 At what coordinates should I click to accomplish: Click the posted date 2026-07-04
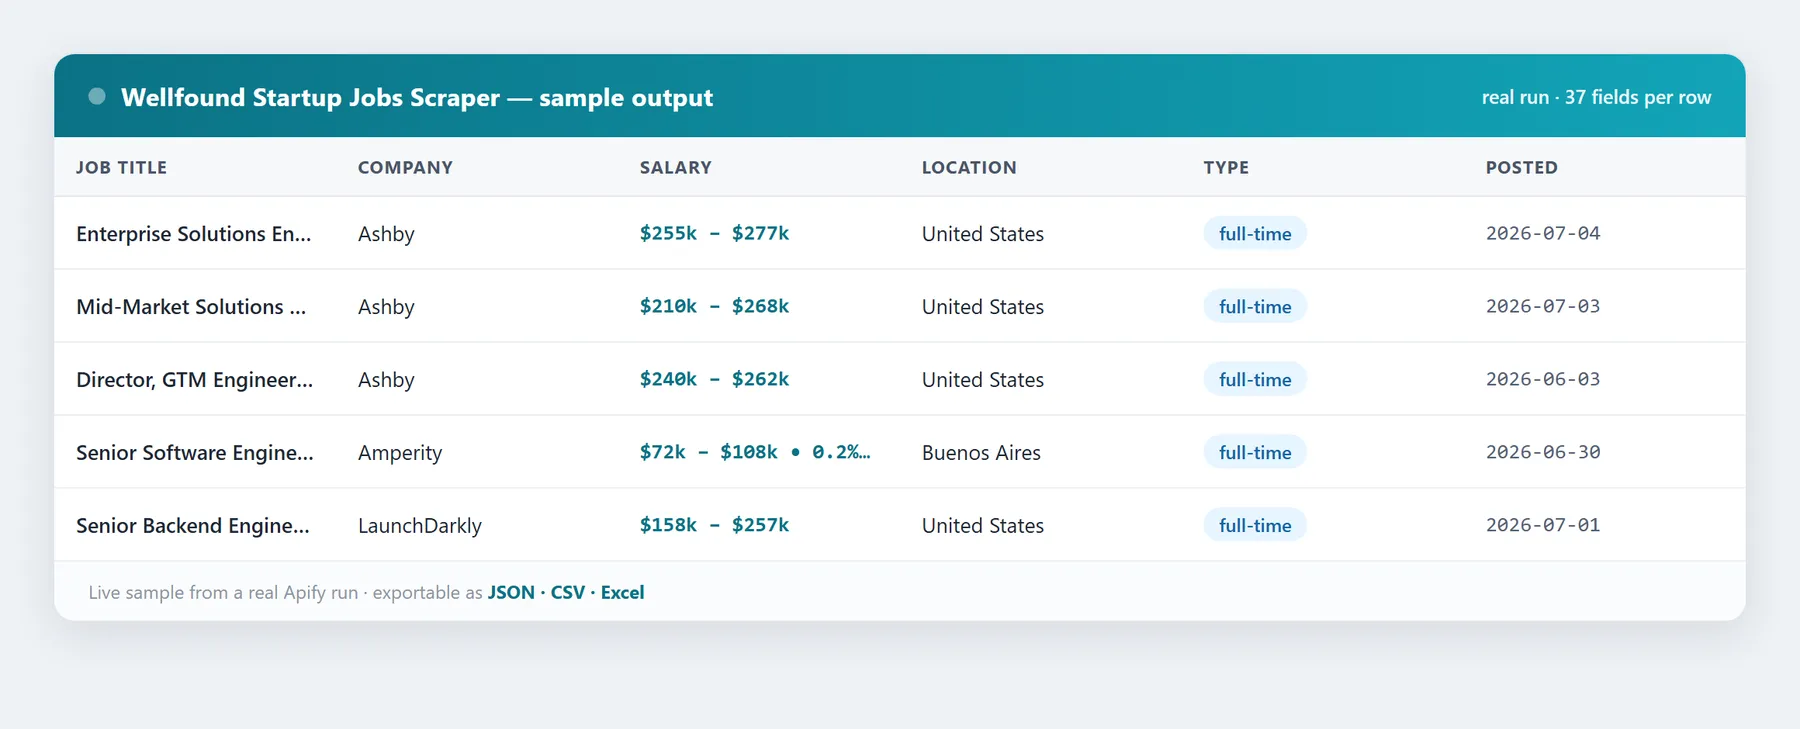pos(1543,233)
